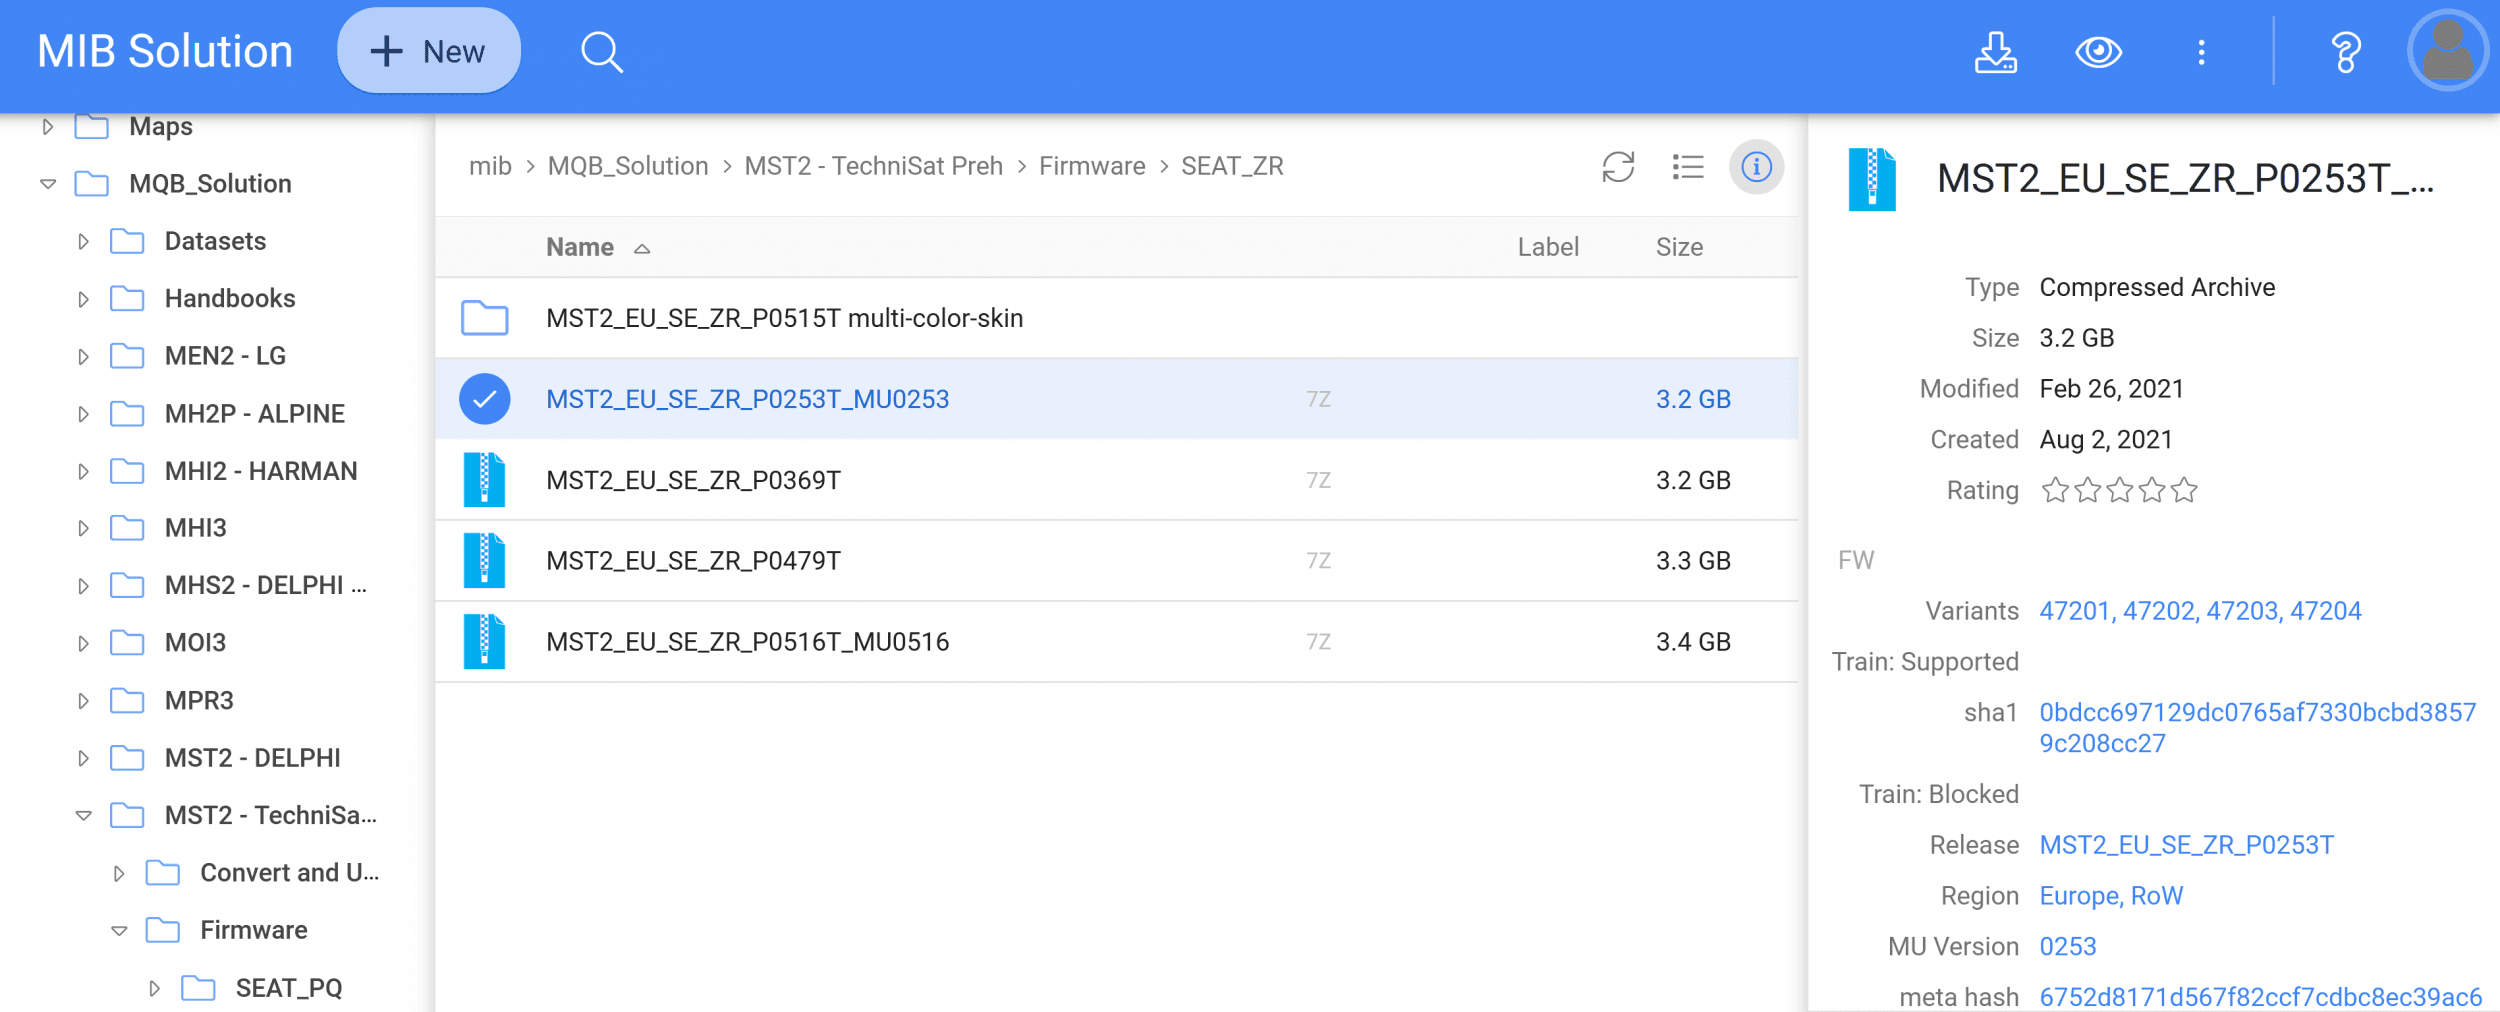Uncheck the selected MST2_EU_SE_ZR_P0253T_MU0253 file
Screen dimensions: 2500x1012
485,399
